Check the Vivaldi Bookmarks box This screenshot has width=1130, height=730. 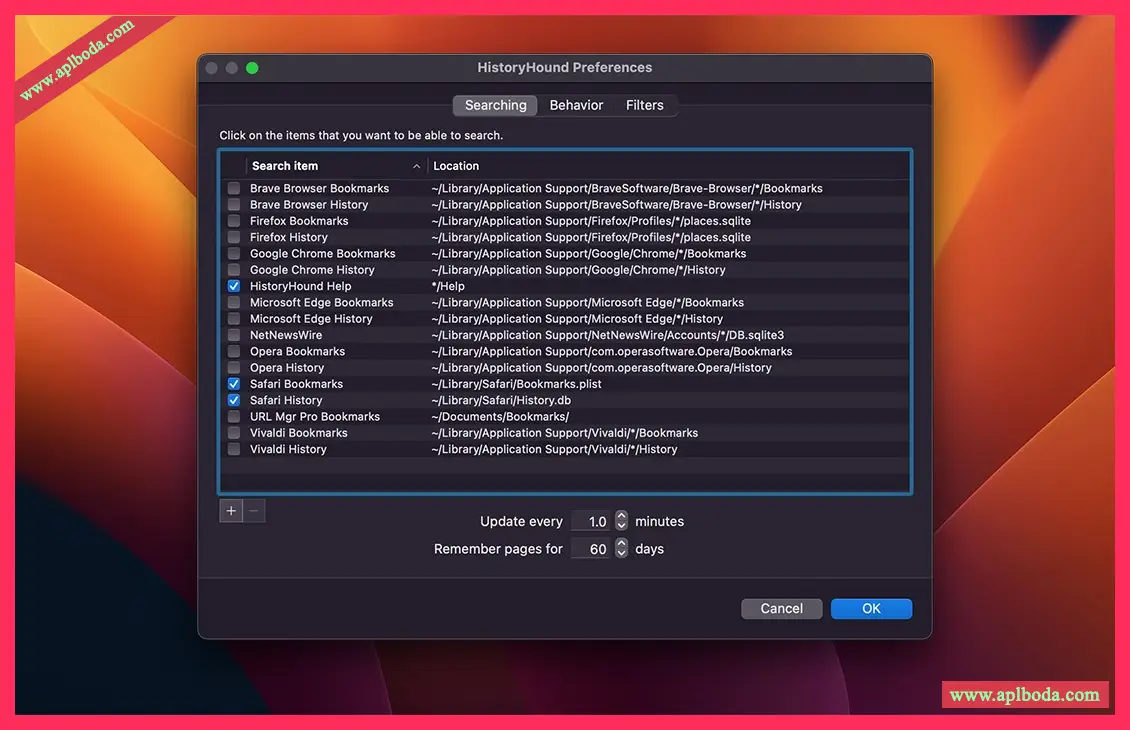point(233,433)
